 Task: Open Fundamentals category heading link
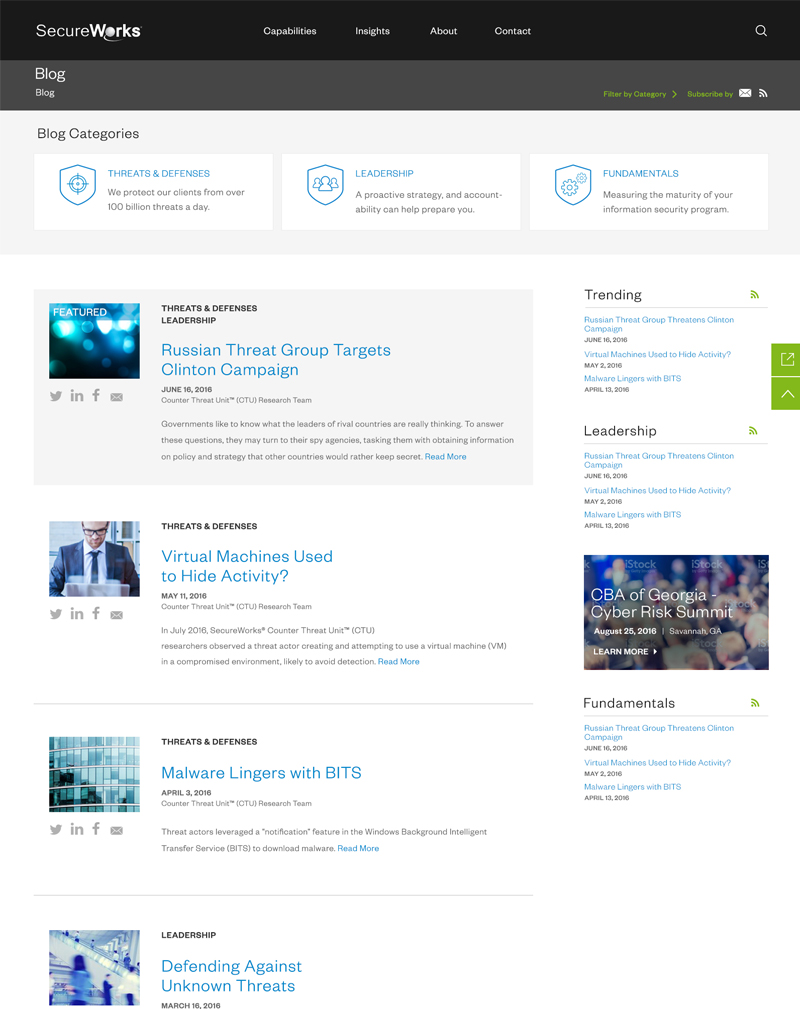(640, 174)
